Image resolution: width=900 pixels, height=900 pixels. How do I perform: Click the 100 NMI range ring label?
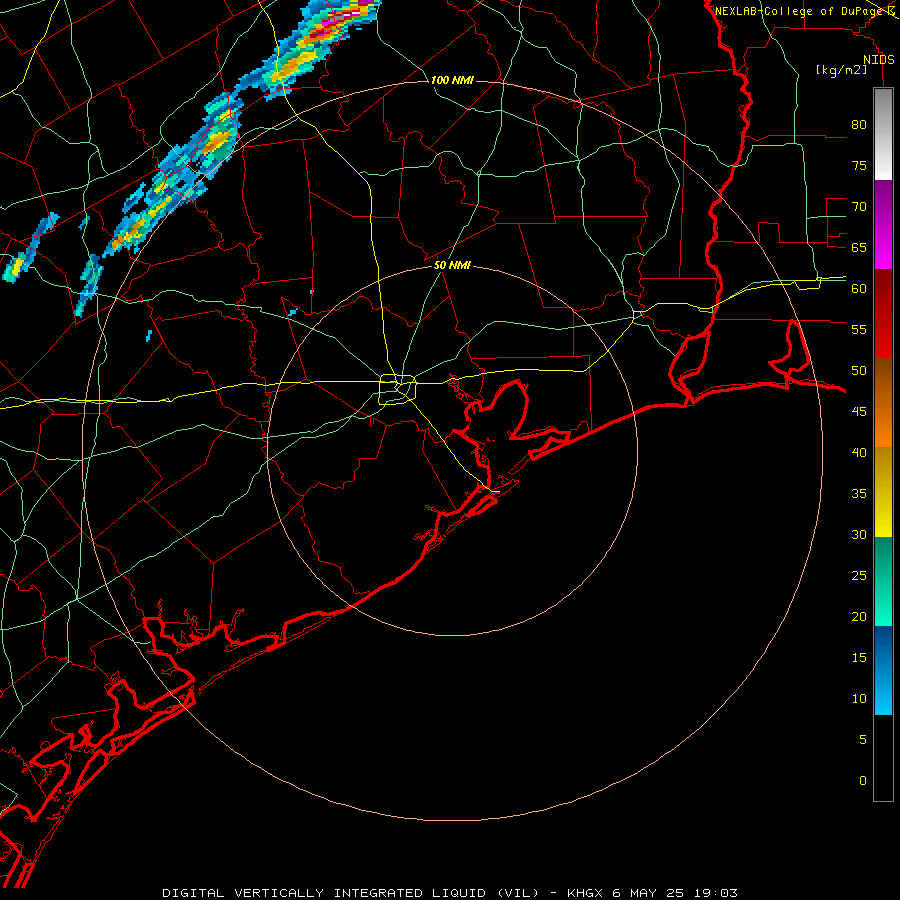(452, 80)
